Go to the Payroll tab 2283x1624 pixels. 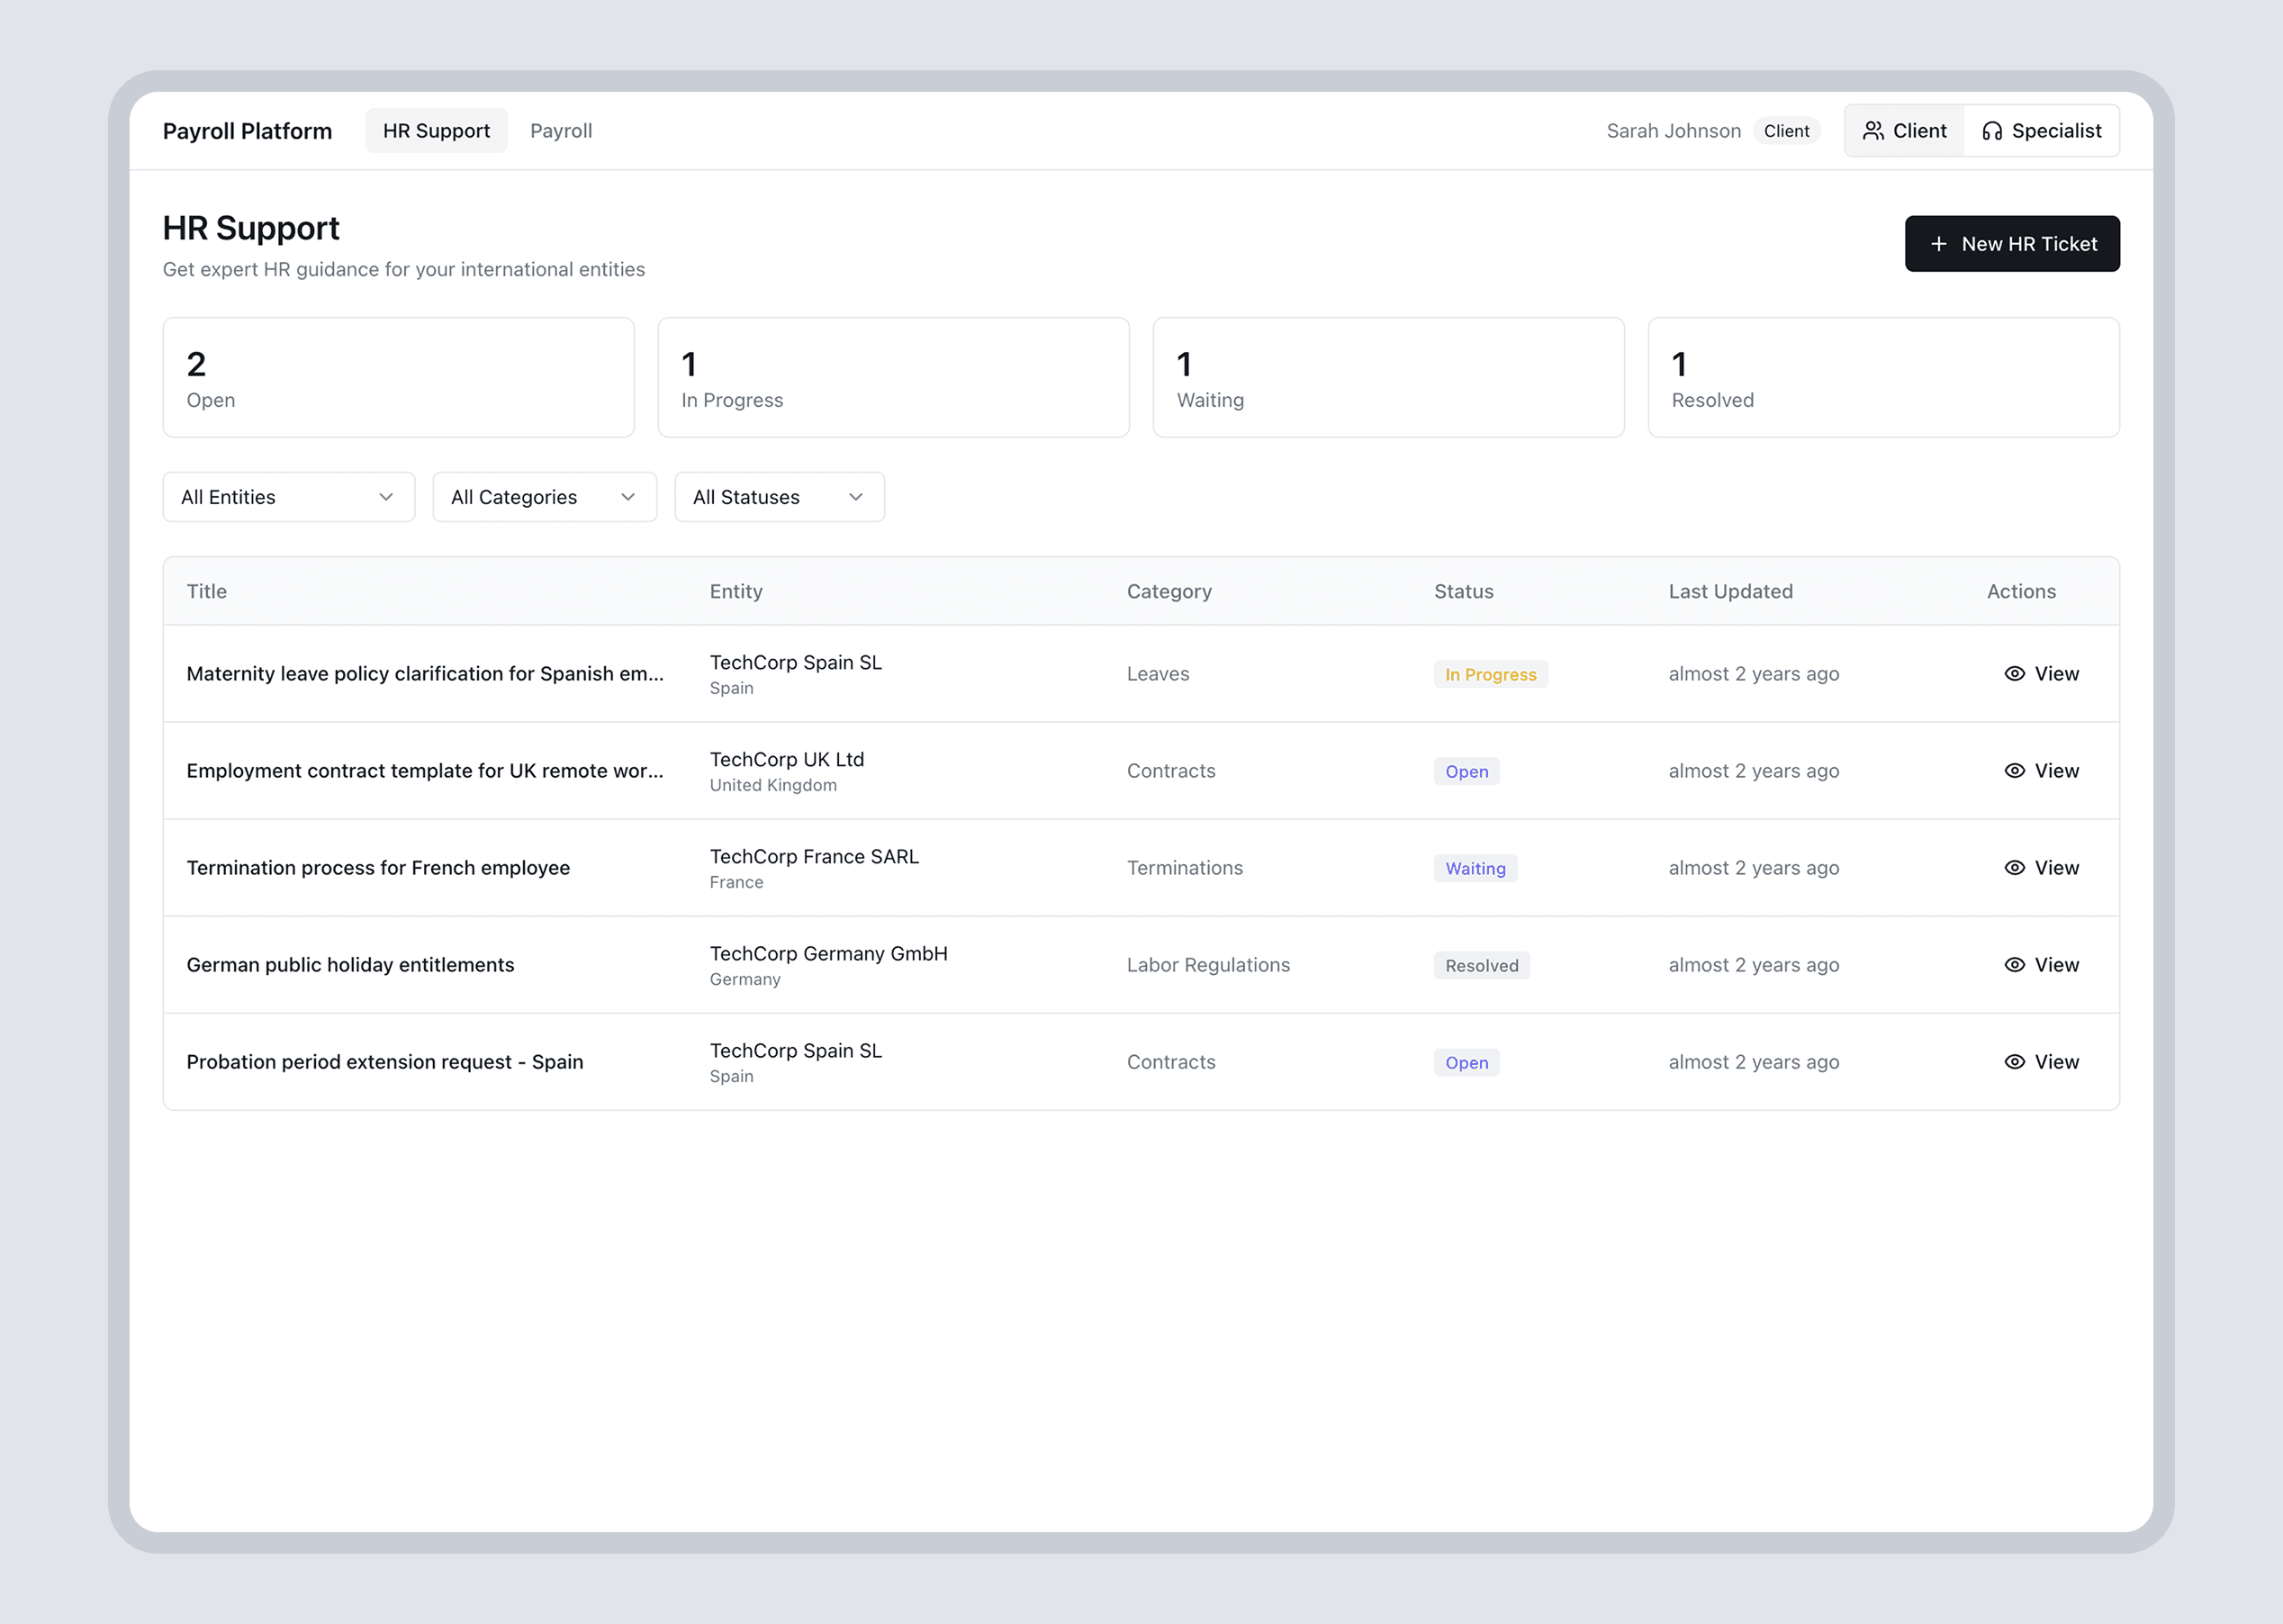[x=561, y=131]
